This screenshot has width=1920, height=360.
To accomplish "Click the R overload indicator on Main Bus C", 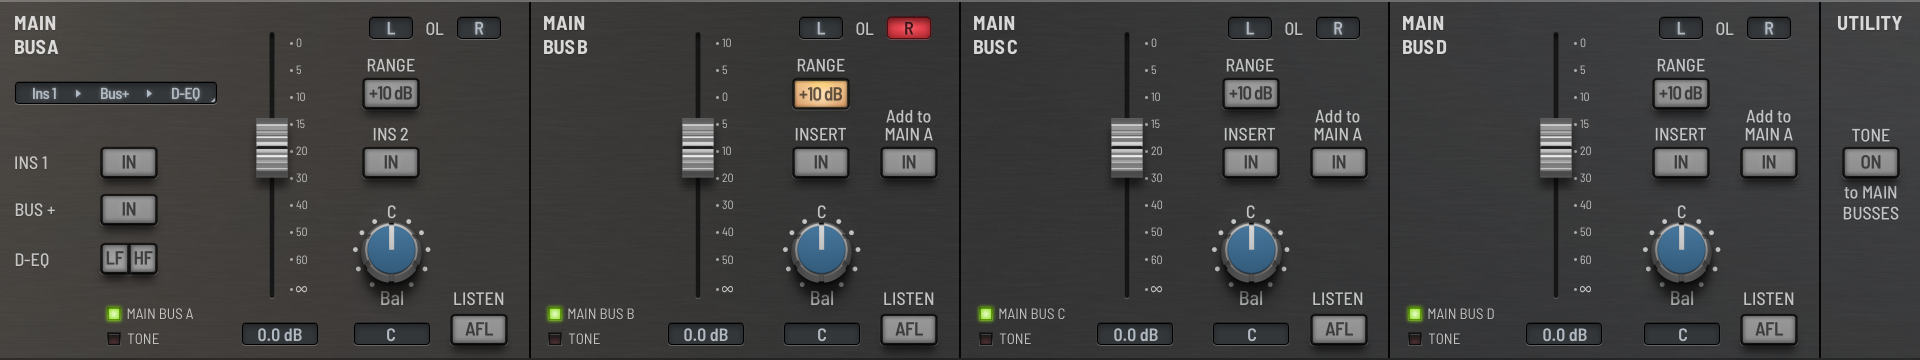I will [x=1338, y=28].
